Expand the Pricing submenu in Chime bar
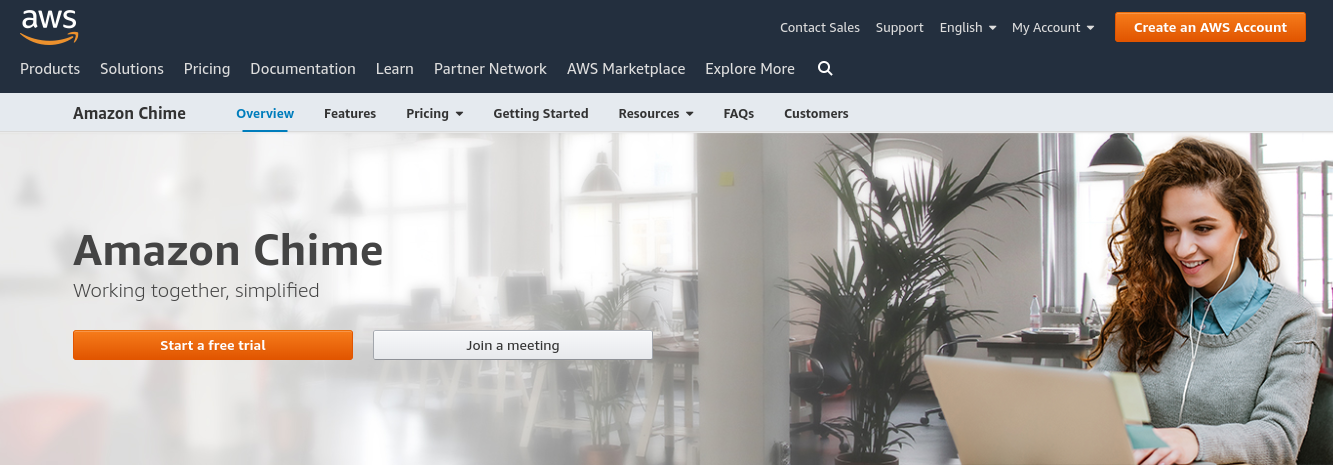 click(x=435, y=114)
